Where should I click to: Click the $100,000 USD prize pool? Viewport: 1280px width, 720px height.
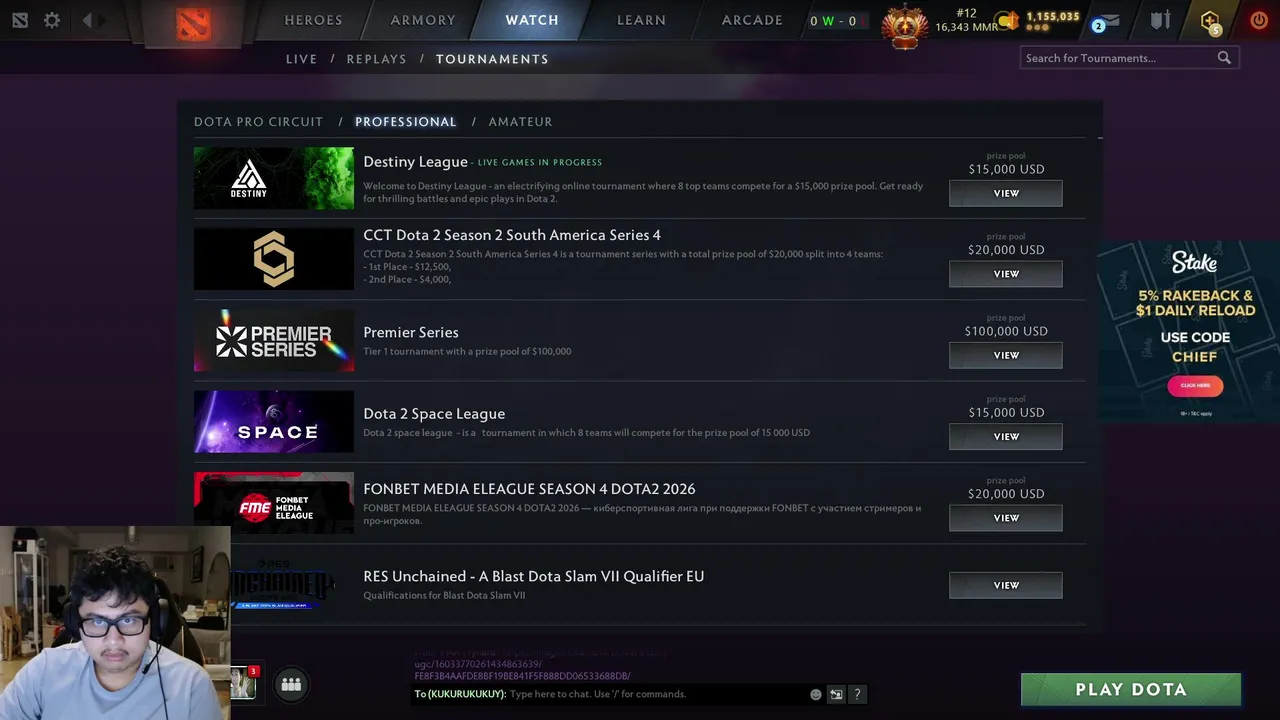(x=1006, y=331)
